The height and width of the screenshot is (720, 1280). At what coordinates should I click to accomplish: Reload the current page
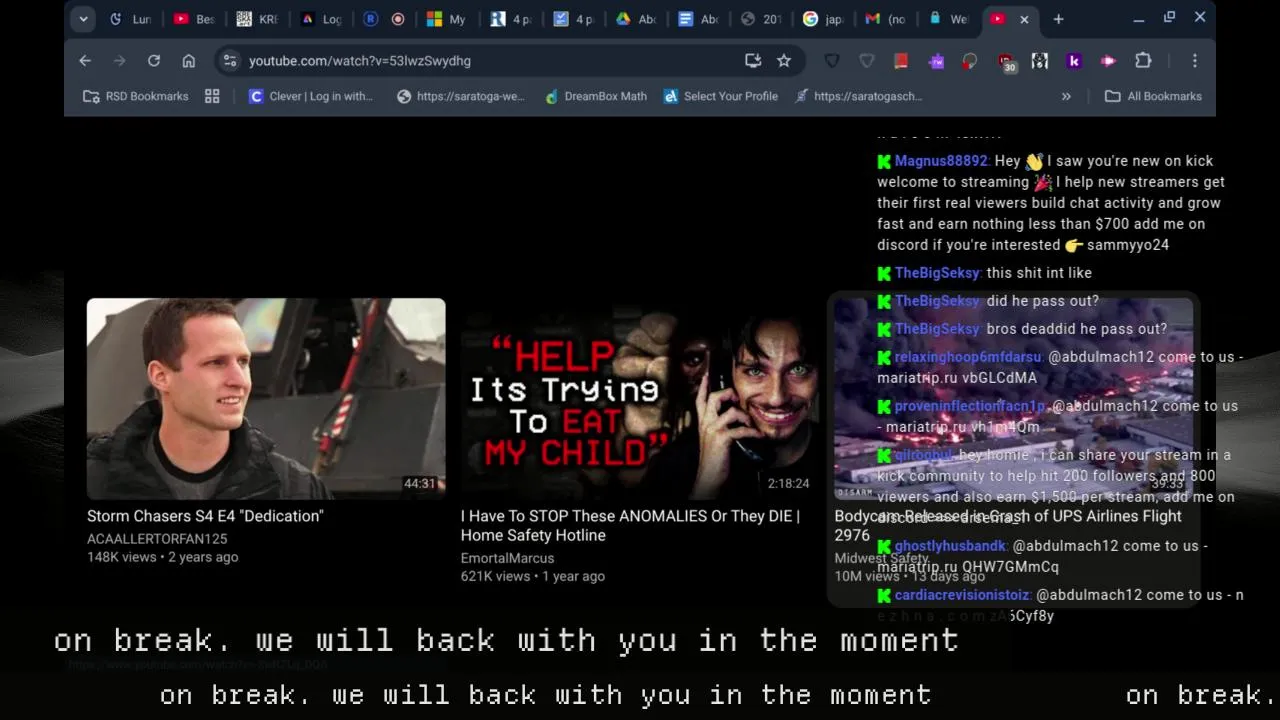tap(154, 61)
